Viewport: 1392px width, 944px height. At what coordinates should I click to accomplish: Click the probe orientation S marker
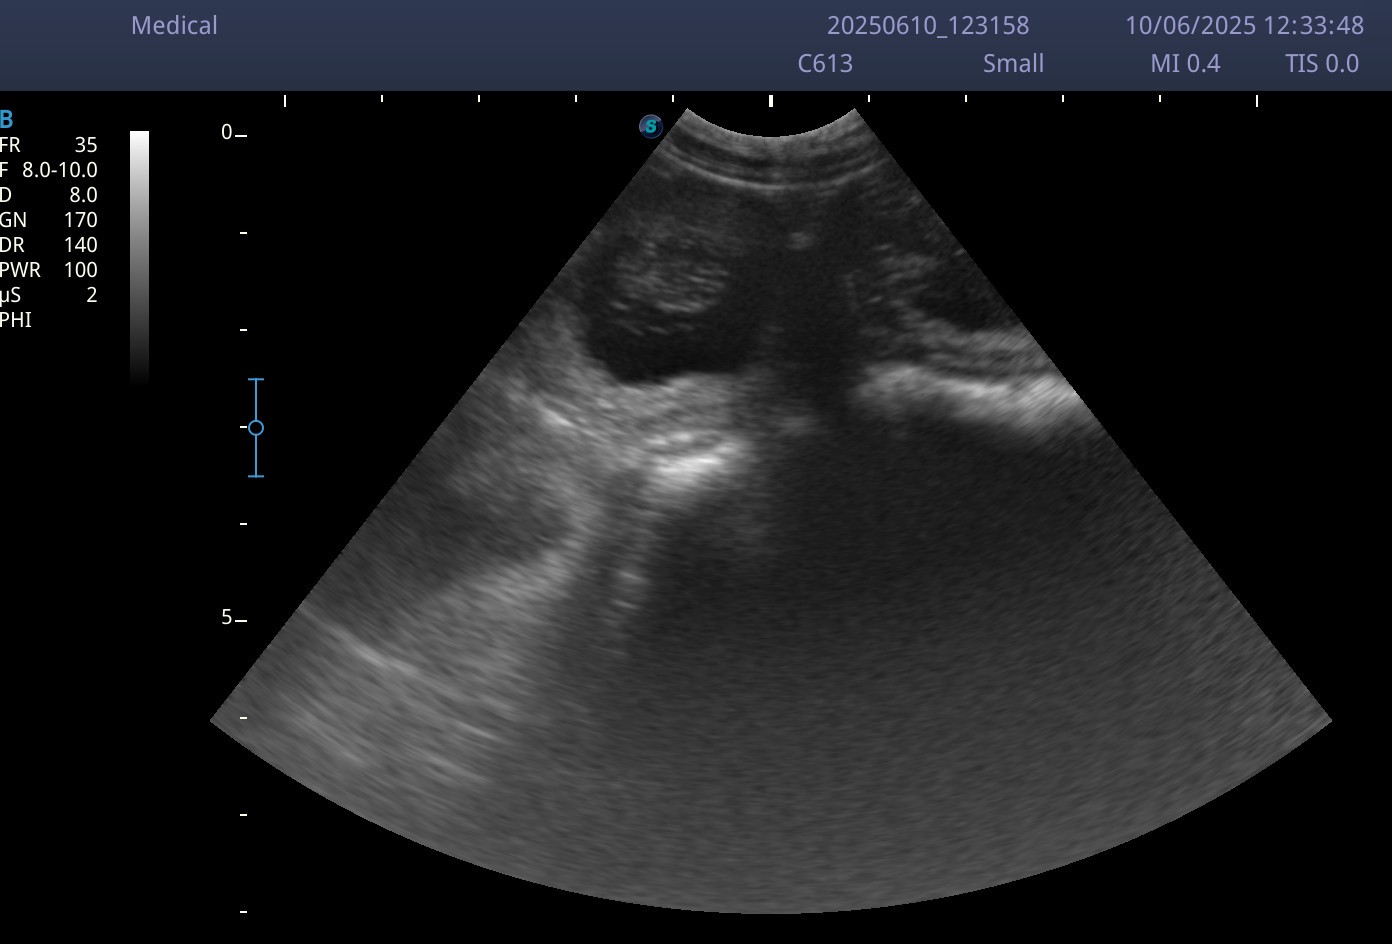coord(651,126)
